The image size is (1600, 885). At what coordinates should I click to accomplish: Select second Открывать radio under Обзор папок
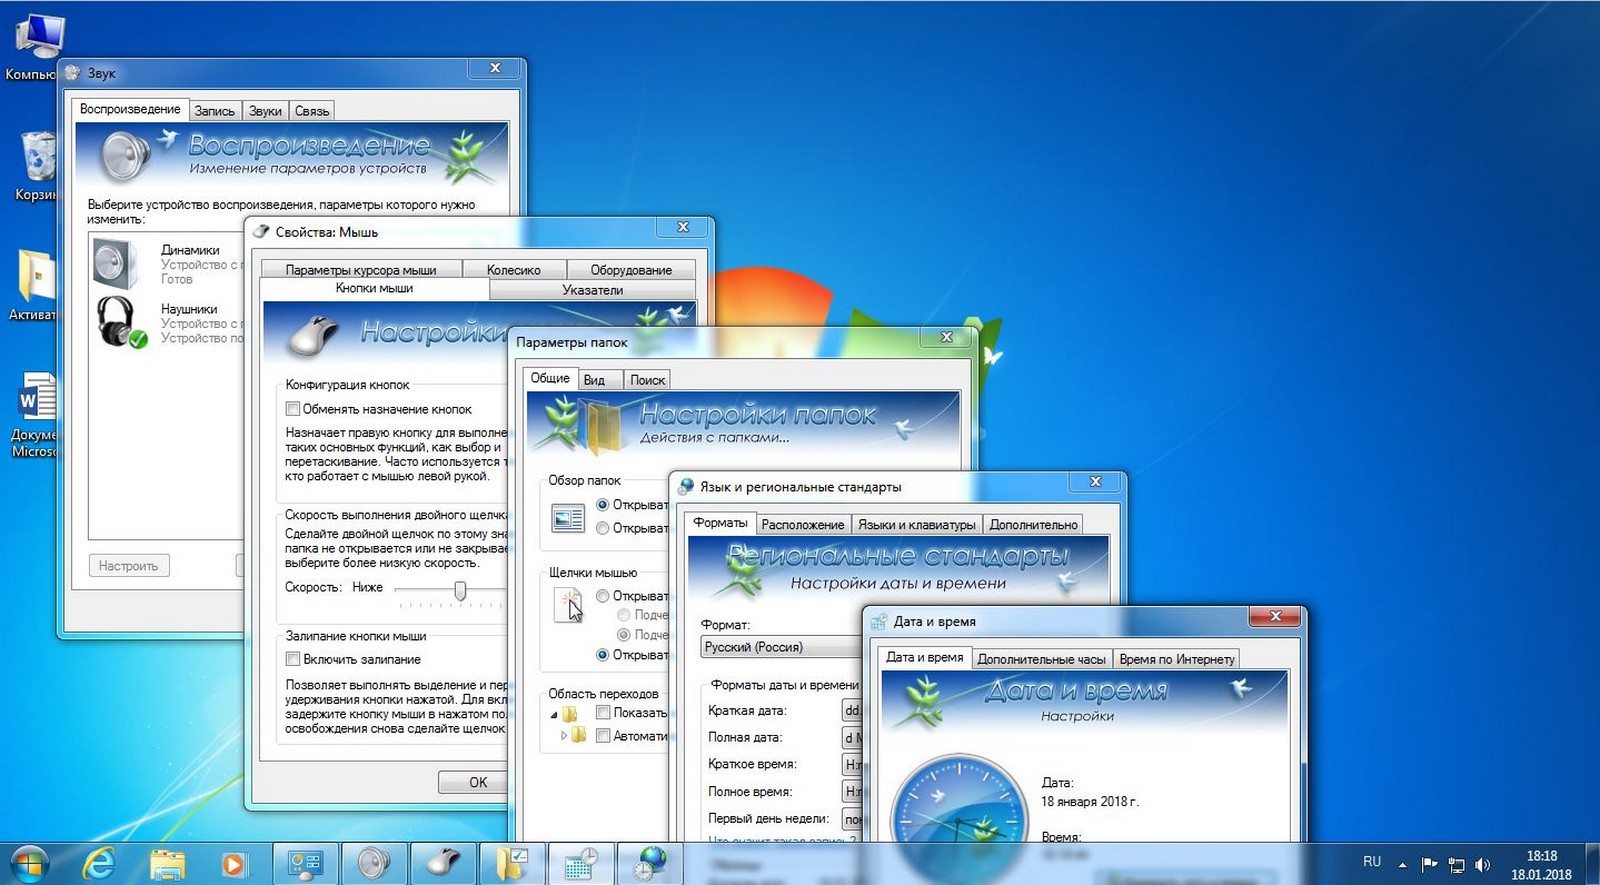pos(602,528)
